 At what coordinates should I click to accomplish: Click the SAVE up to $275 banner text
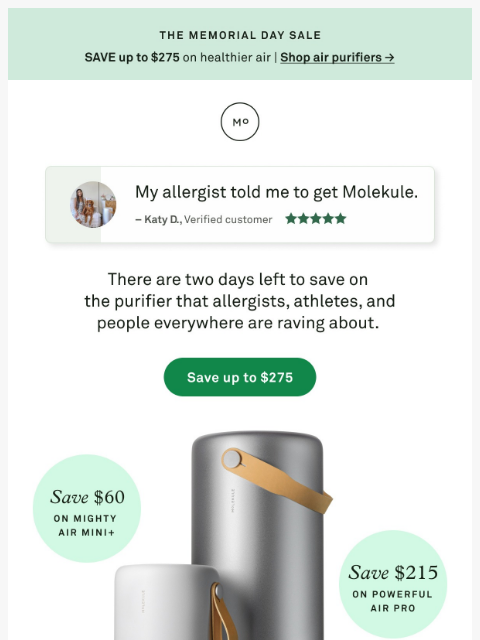click(132, 58)
